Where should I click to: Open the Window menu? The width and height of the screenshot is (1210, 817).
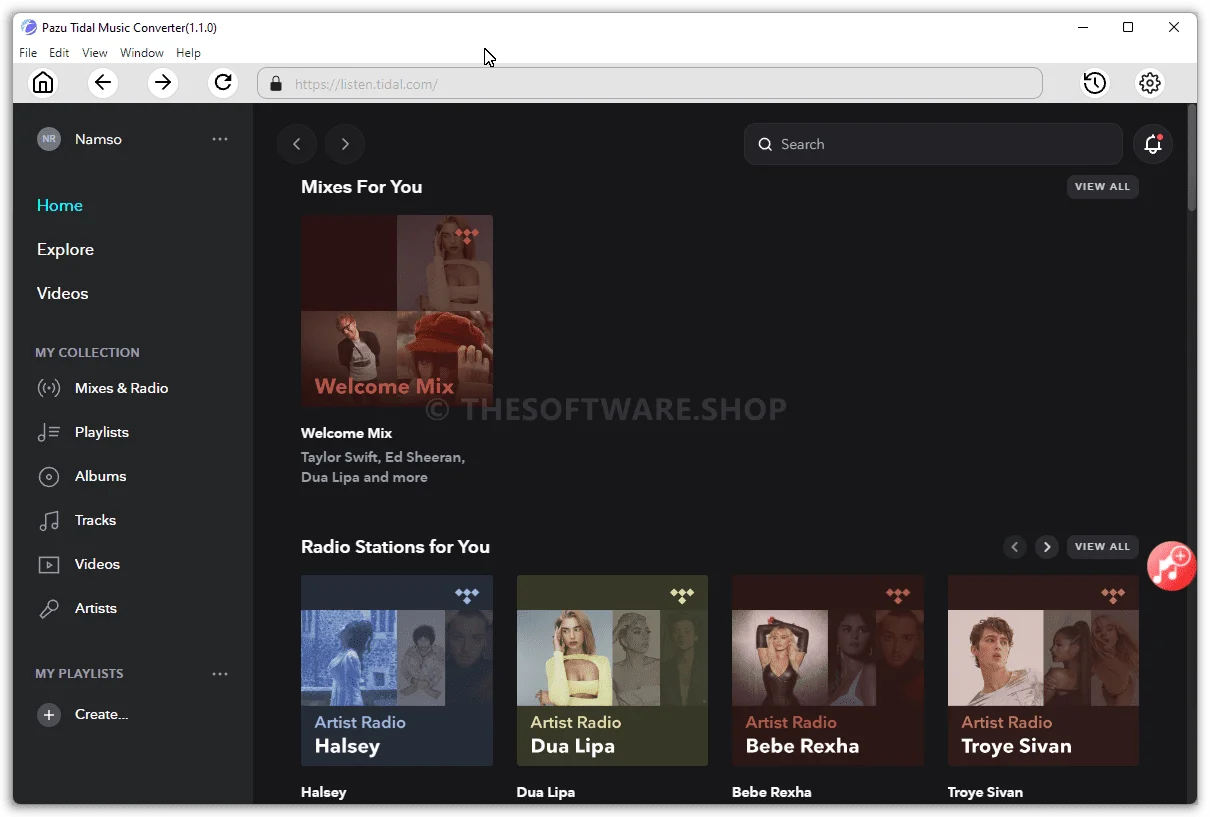tap(142, 53)
